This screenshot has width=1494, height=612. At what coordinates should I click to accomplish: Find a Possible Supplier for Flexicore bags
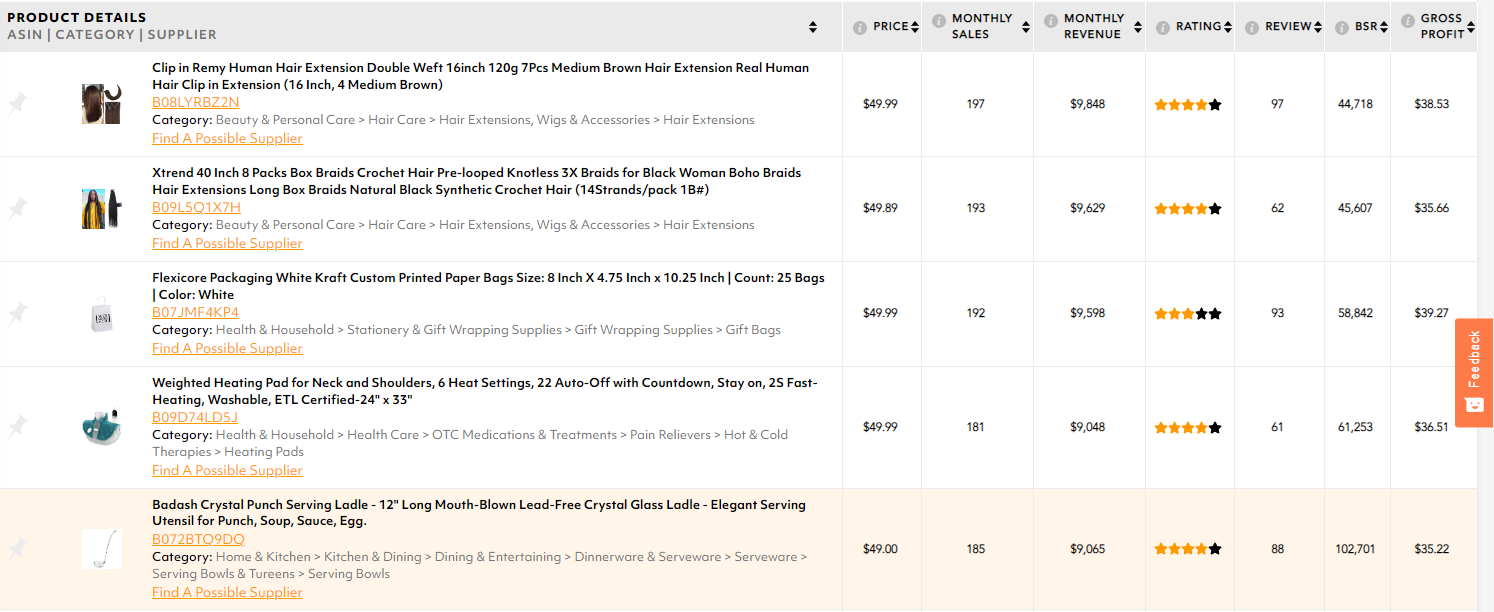pyautogui.click(x=227, y=348)
